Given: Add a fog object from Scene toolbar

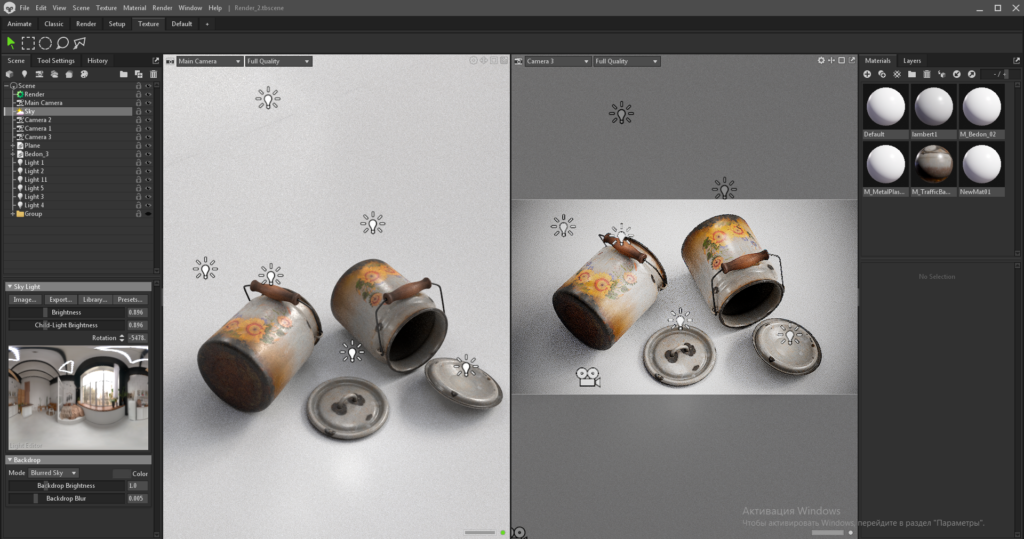Looking at the screenshot, I should point(54,74).
